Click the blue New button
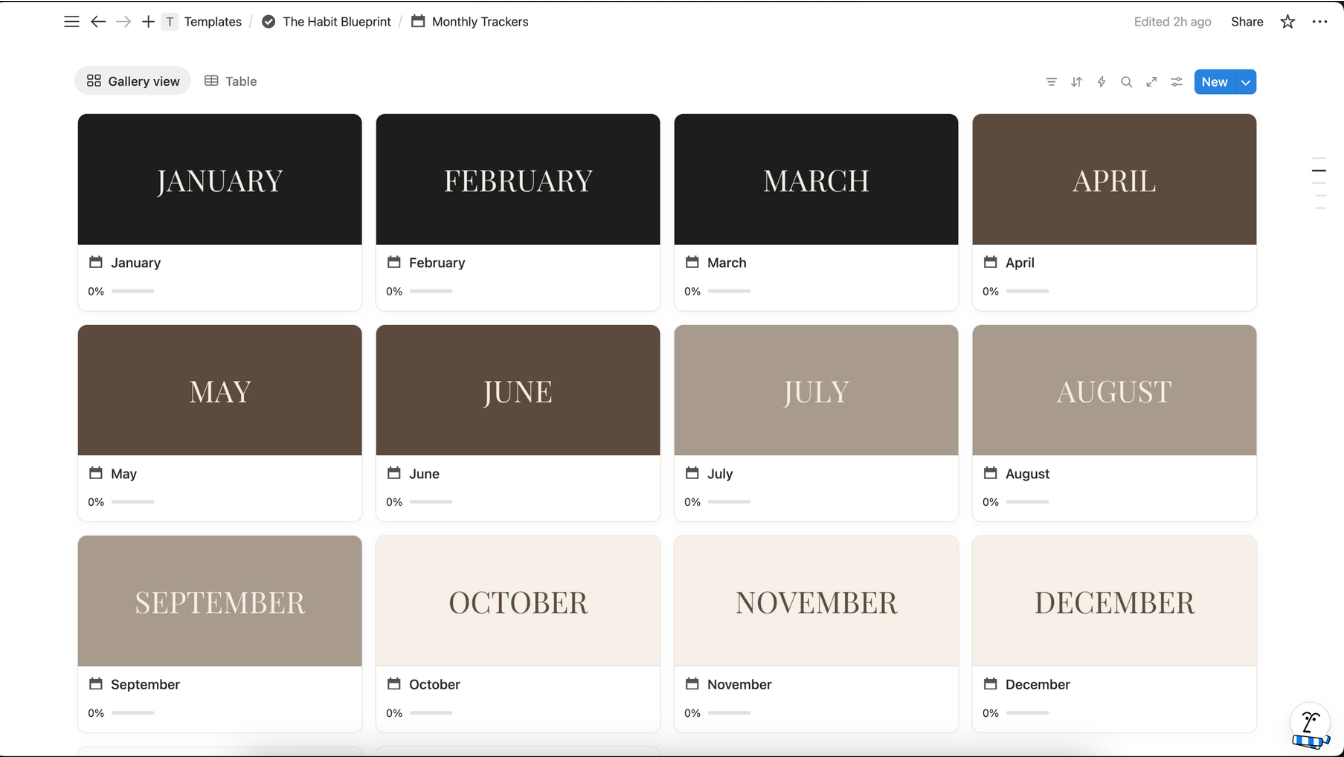1344x757 pixels. click(1214, 82)
